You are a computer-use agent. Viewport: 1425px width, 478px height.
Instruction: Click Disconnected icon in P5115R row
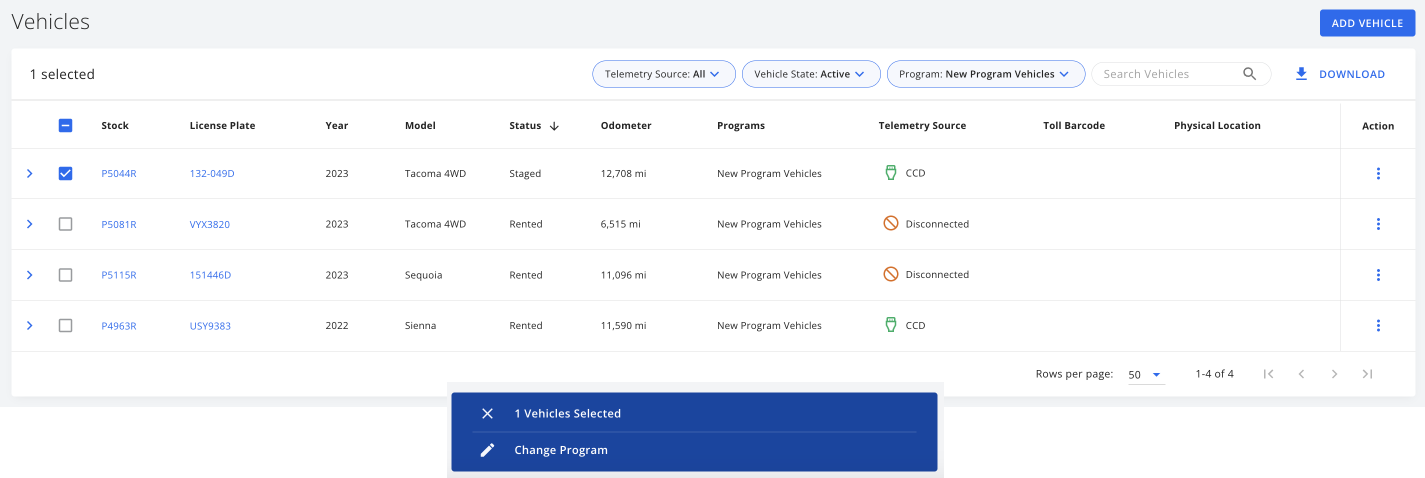tap(890, 274)
